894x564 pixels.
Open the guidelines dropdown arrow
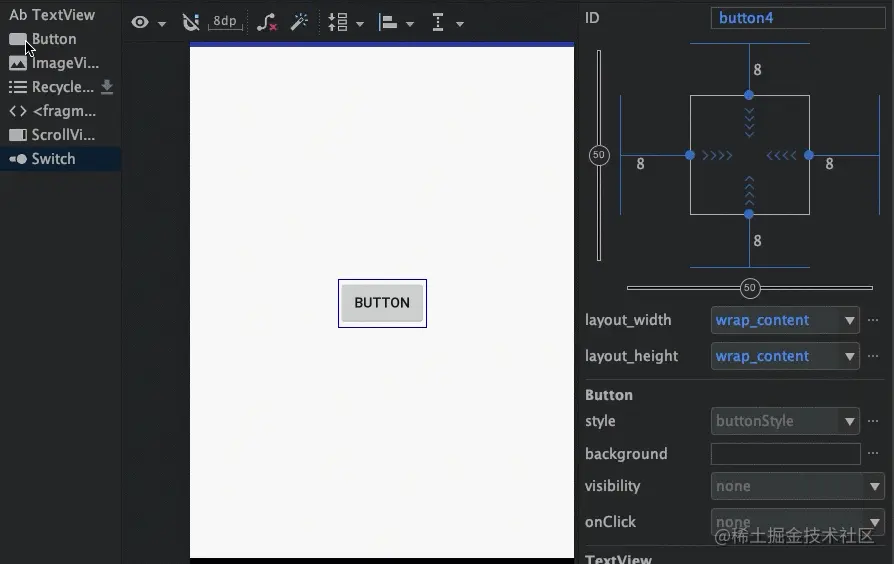(460, 24)
